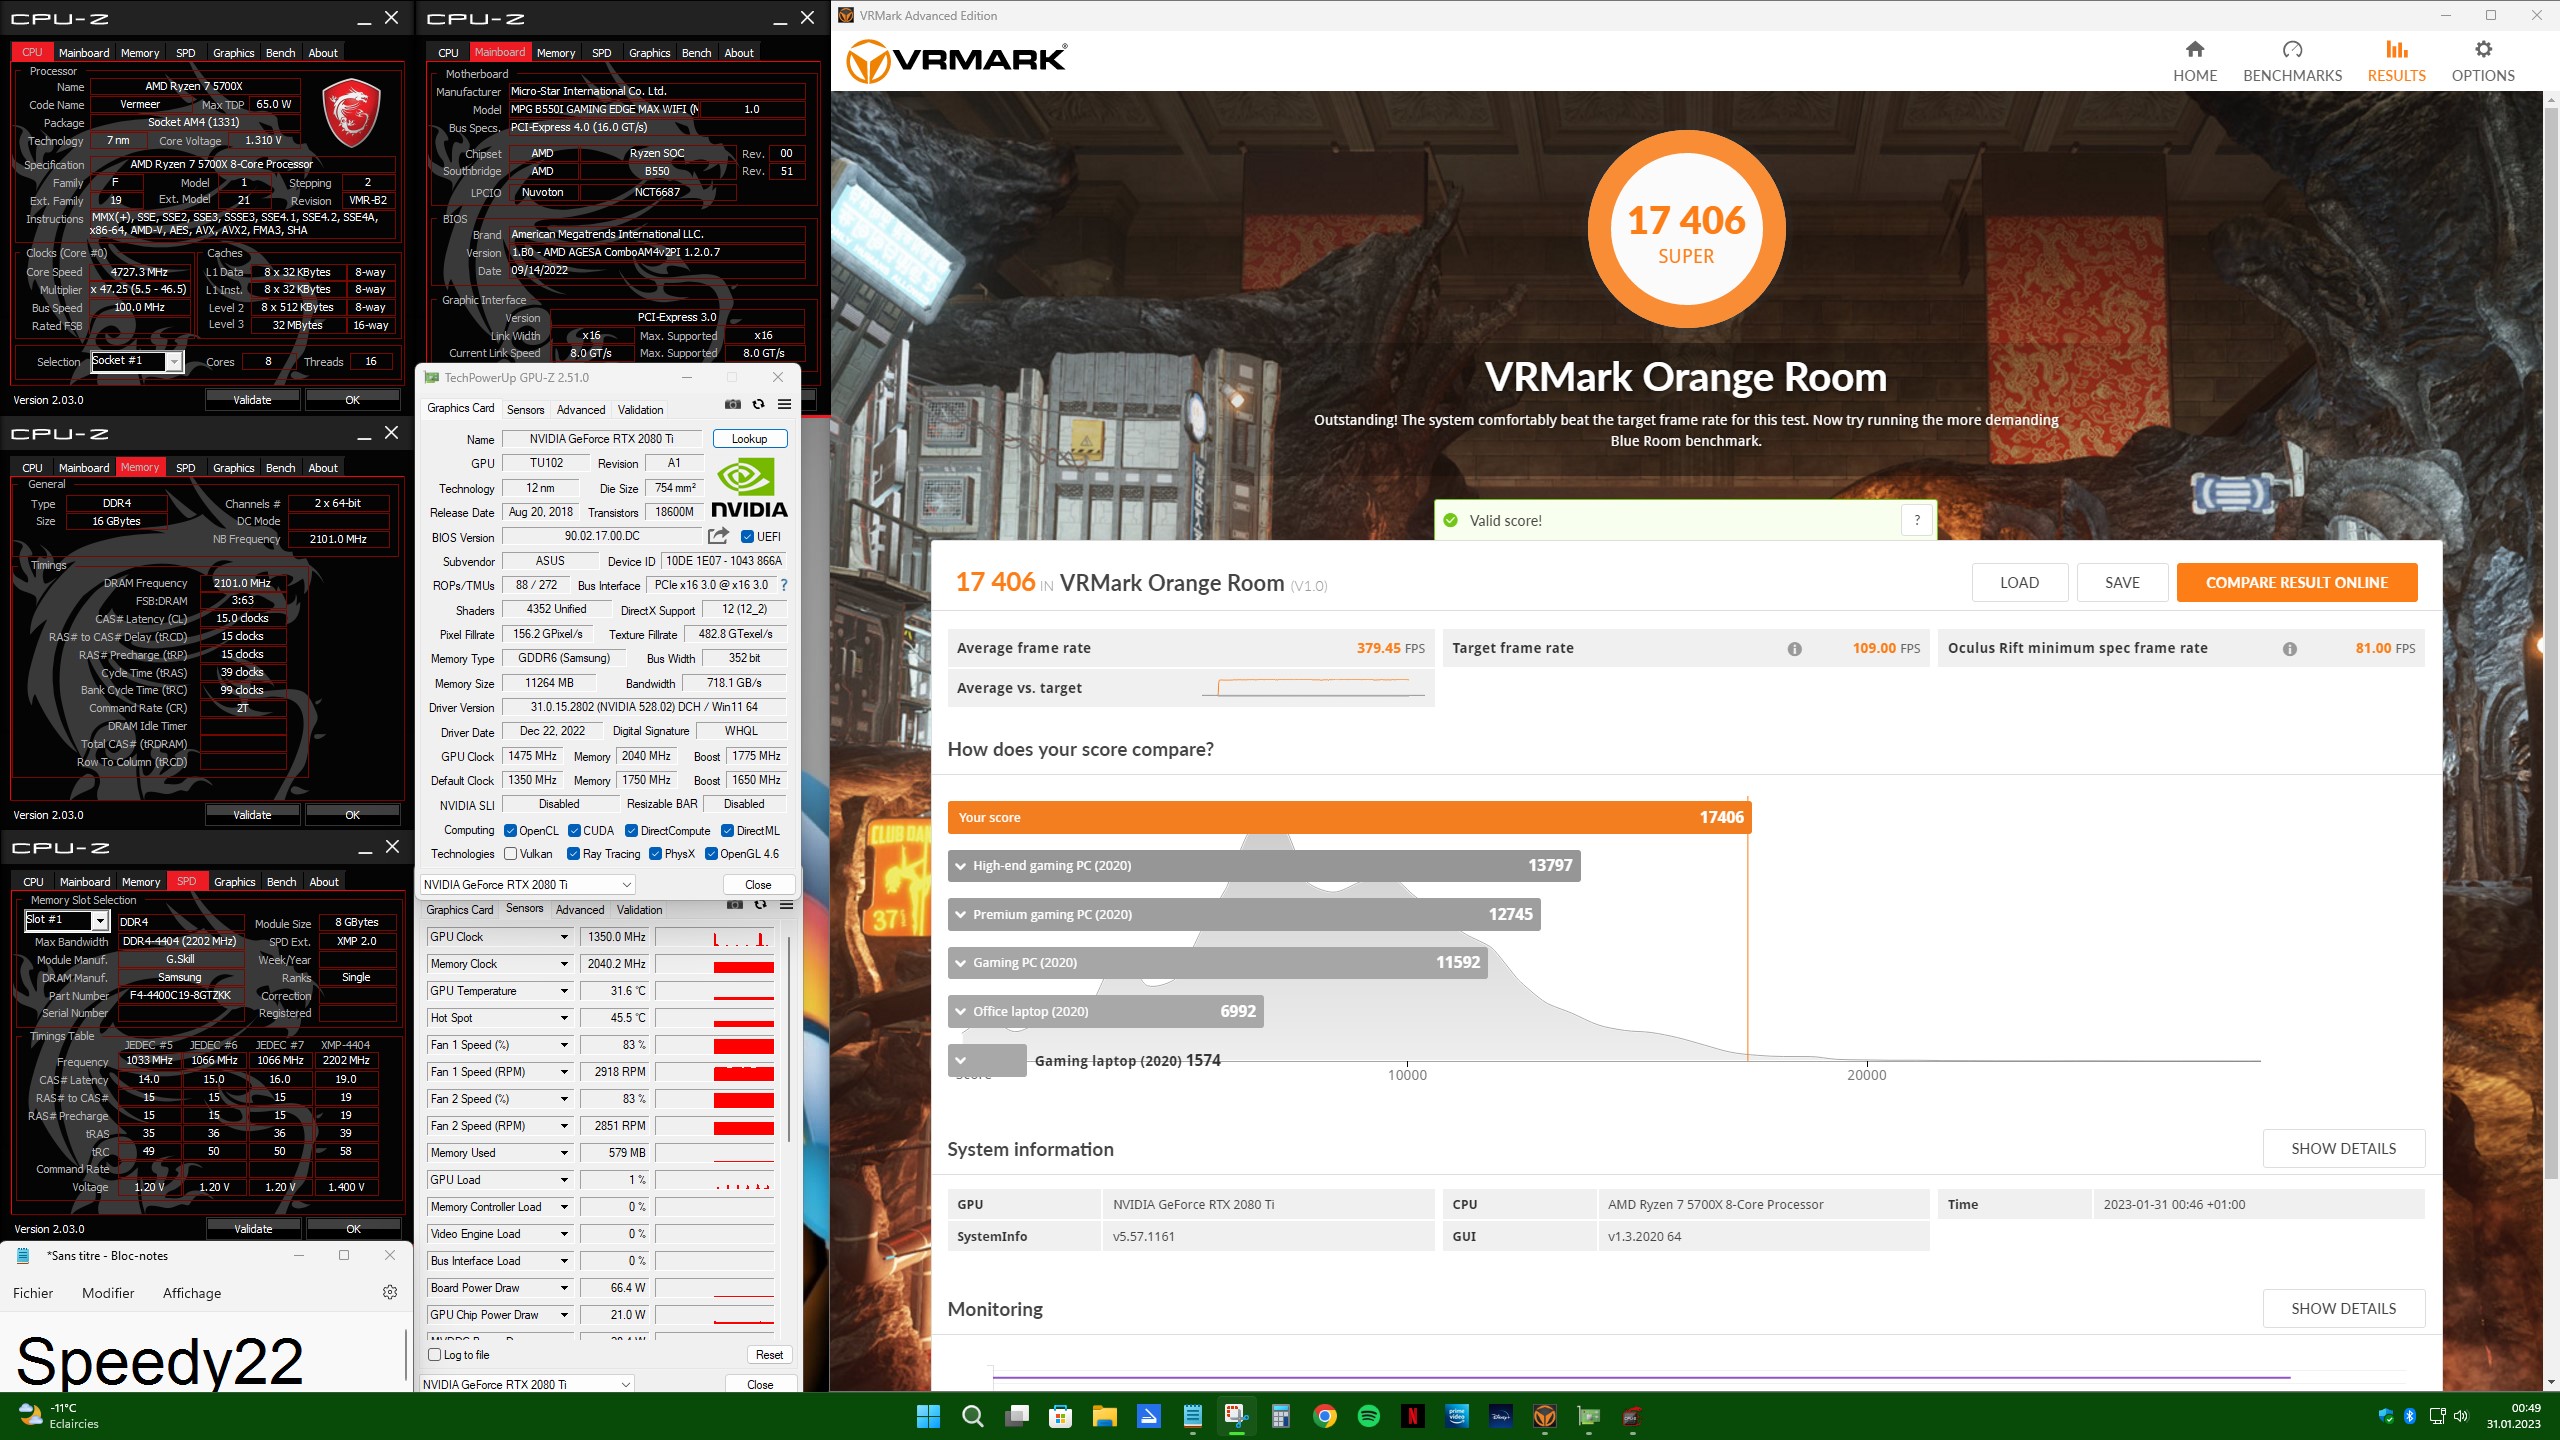Launch Spotify from taskbar
2560x1440 pixels.
click(x=1369, y=1416)
